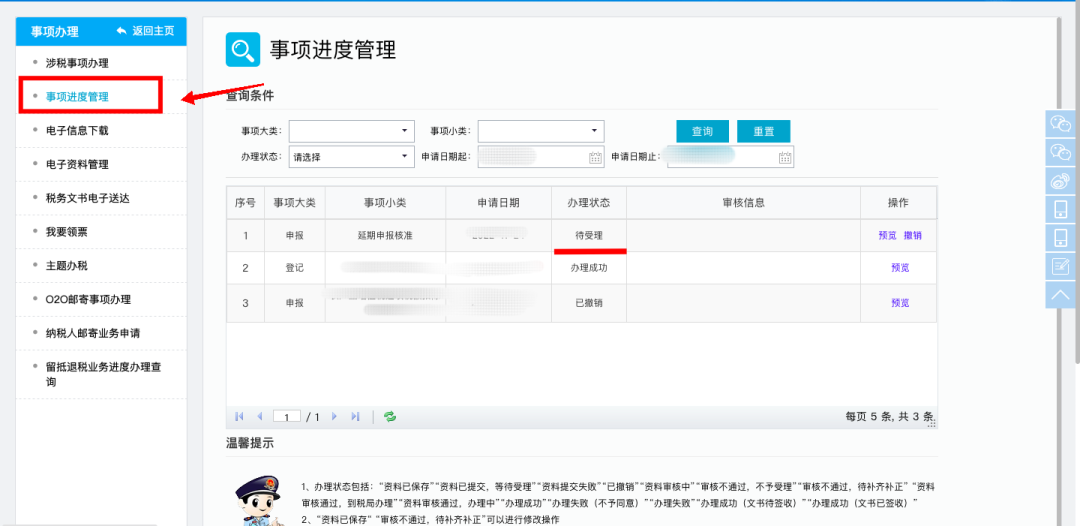Click the 查询 button
The height and width of the screenshot is (526, 1080).
702,132
